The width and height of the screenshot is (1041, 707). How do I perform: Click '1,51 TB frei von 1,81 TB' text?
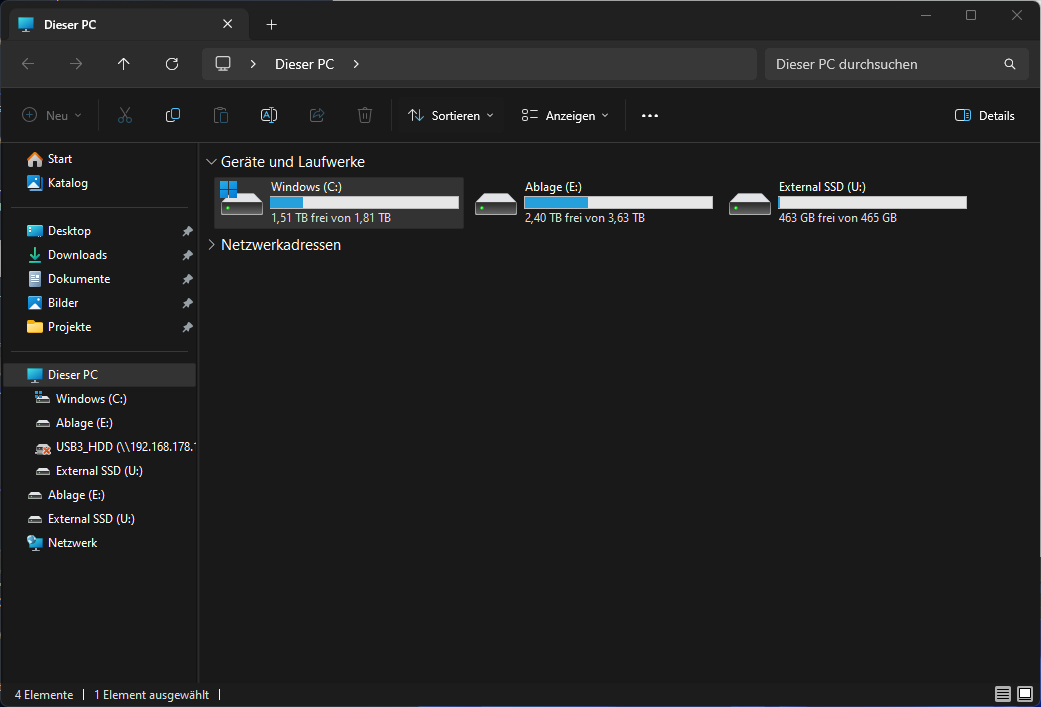[x=331, y=218]
